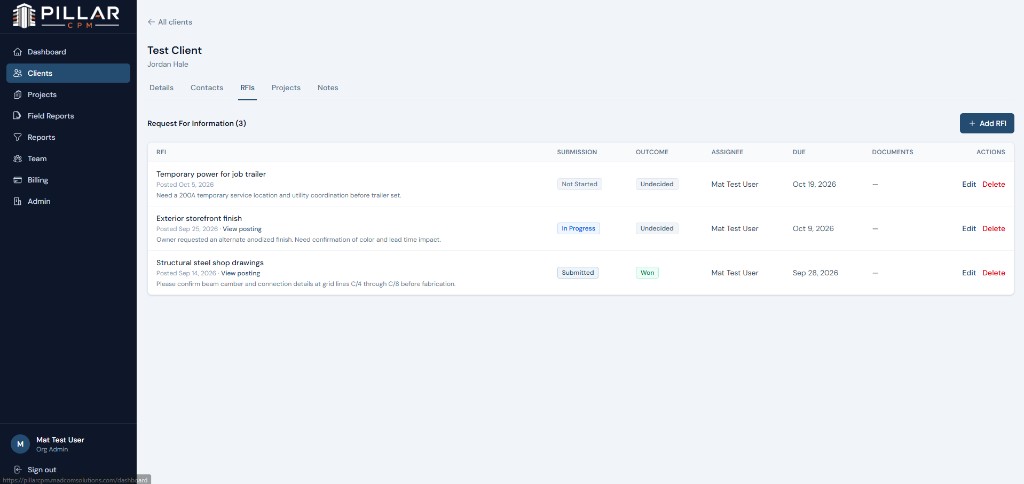Switch to the Details tab

[161, 88]
